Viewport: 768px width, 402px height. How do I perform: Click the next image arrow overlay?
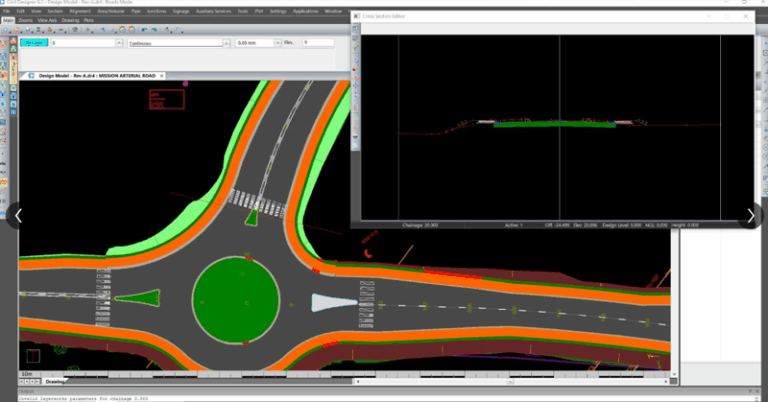[x=751, y=215]
